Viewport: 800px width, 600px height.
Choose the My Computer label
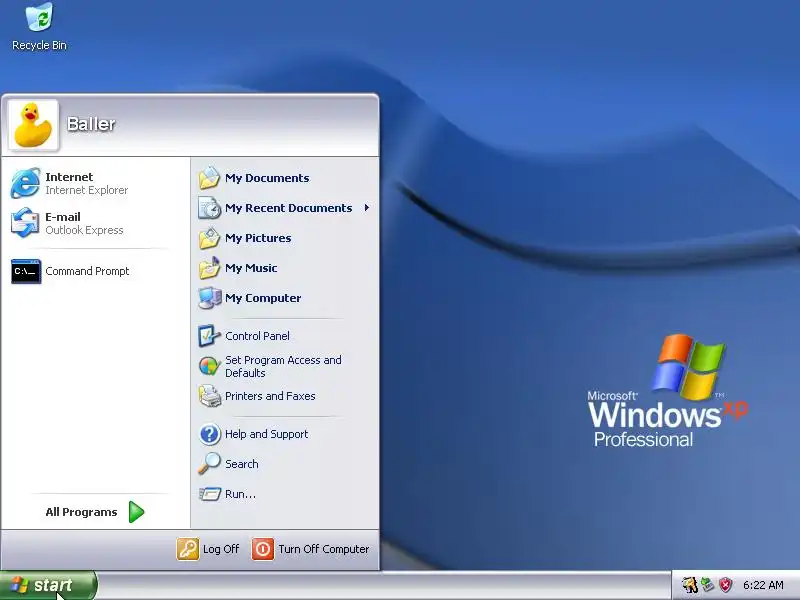tap(263, 298)
